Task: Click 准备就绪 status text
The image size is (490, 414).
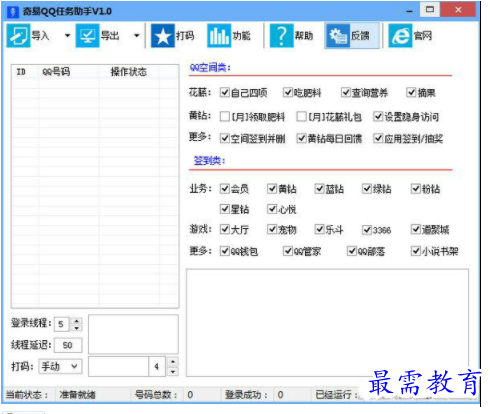Action: 77,395
